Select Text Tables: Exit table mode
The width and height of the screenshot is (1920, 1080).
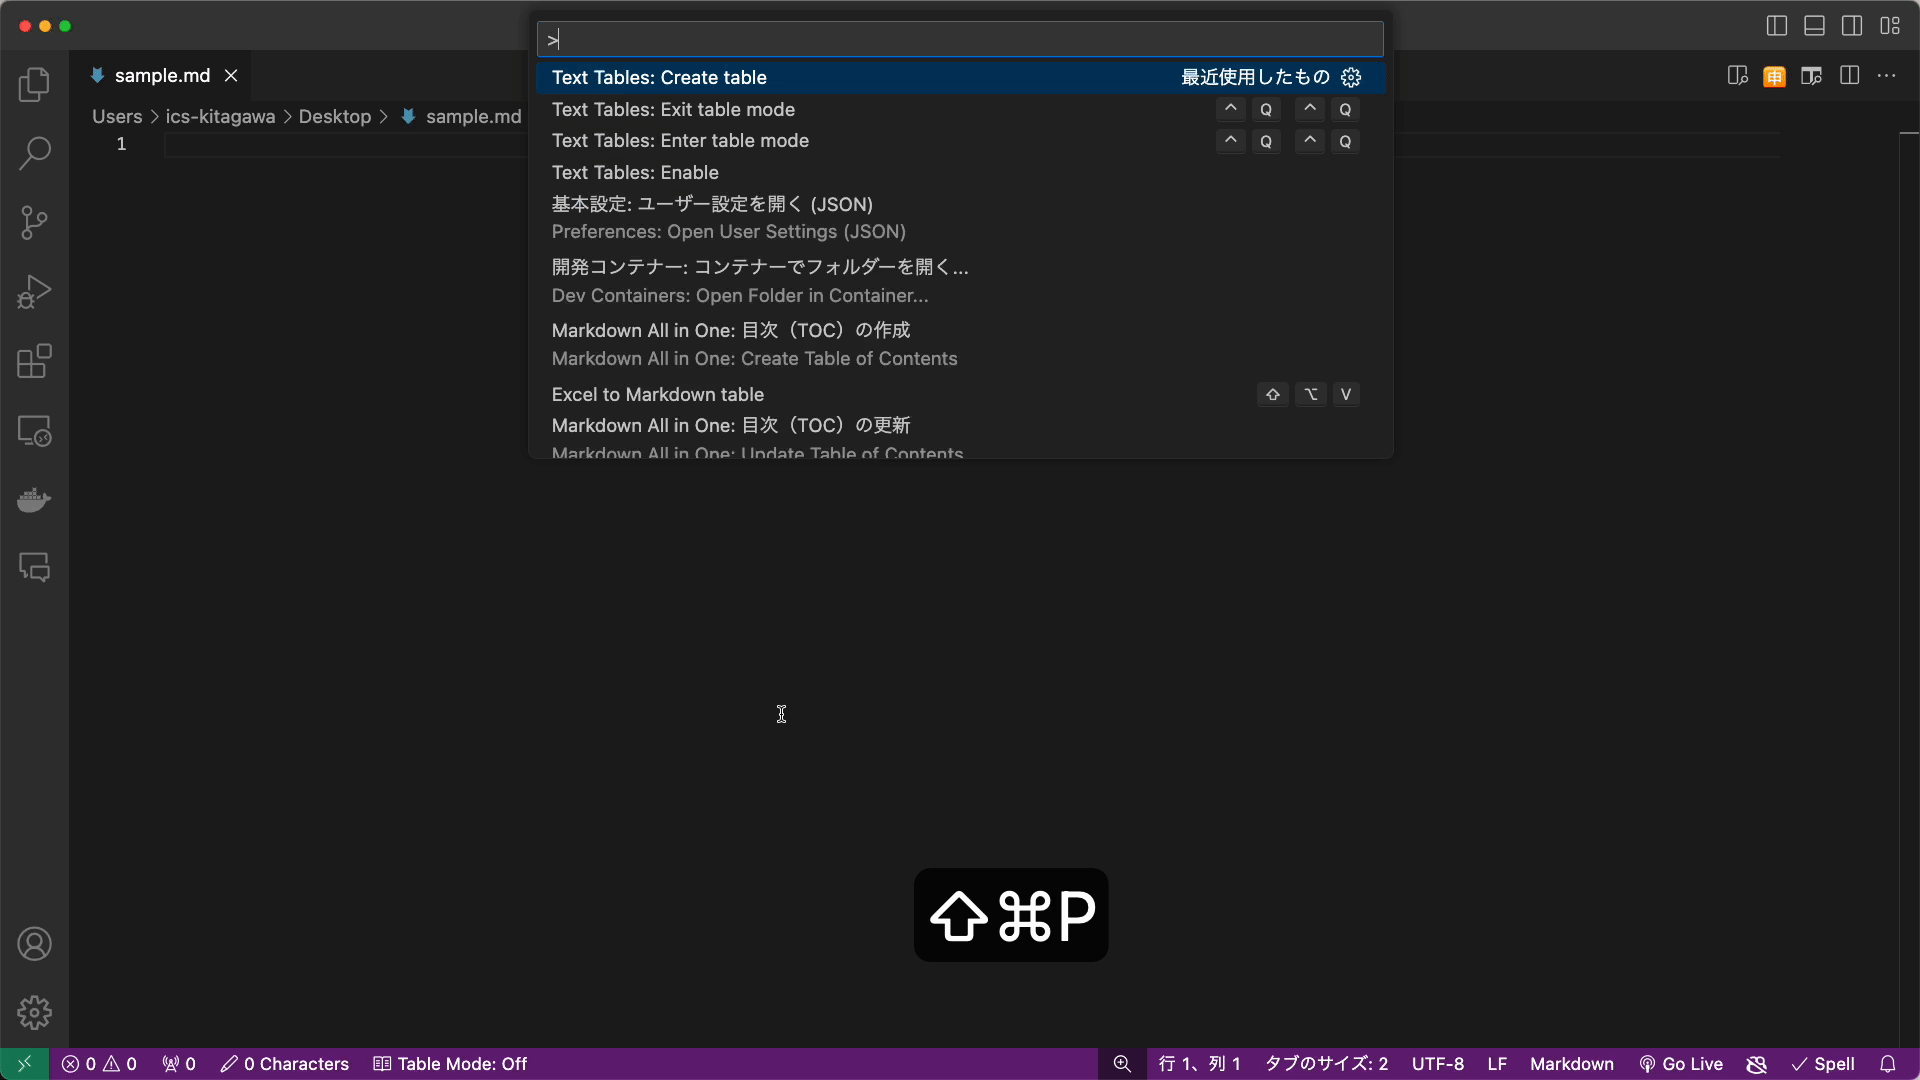[x=674, y=109]
